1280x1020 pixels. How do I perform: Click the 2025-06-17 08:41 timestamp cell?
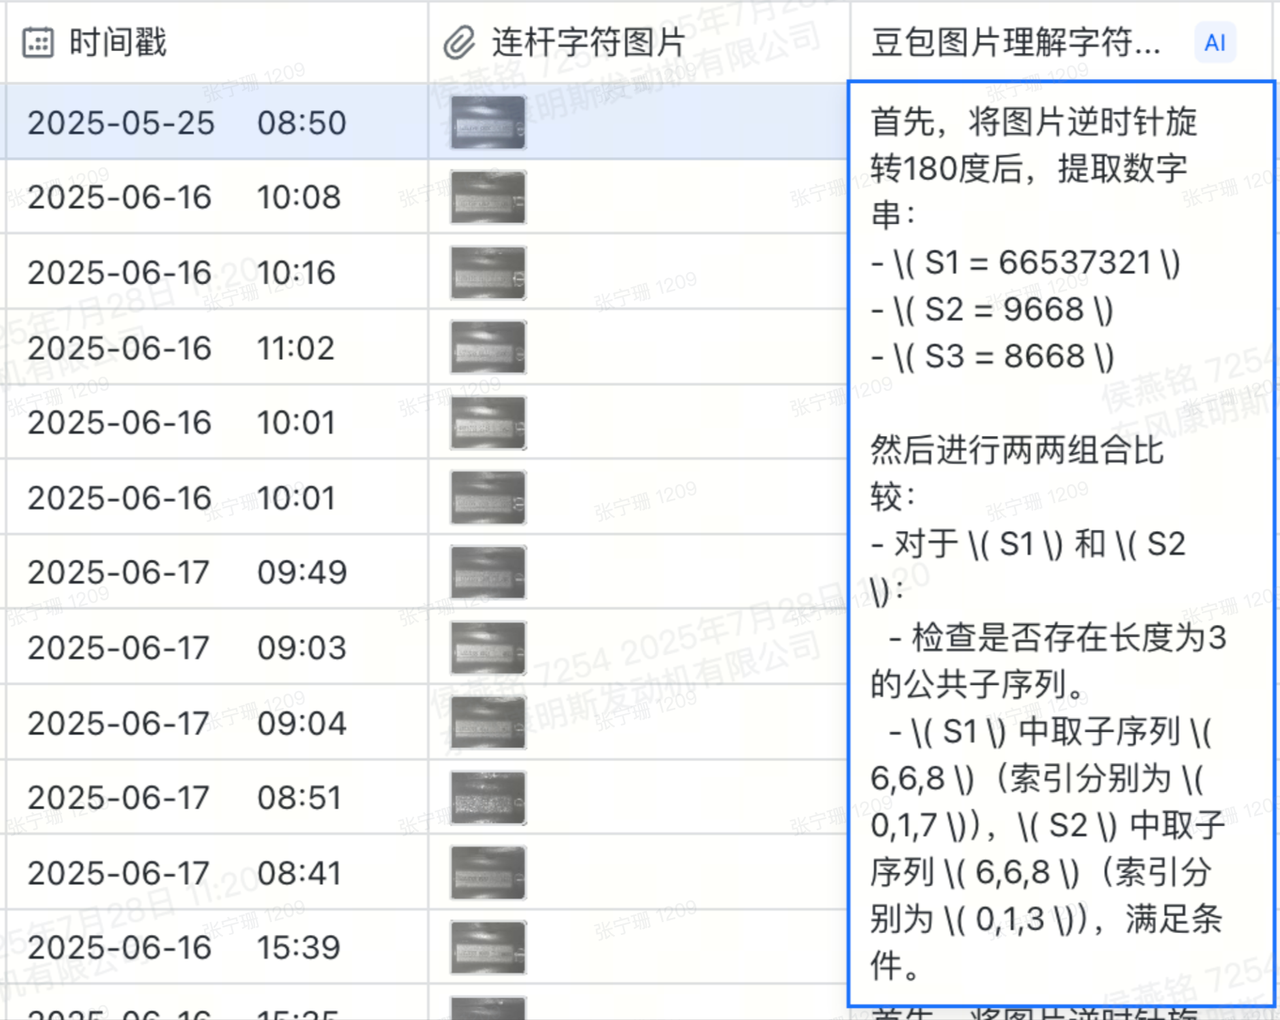coord(184,873)
